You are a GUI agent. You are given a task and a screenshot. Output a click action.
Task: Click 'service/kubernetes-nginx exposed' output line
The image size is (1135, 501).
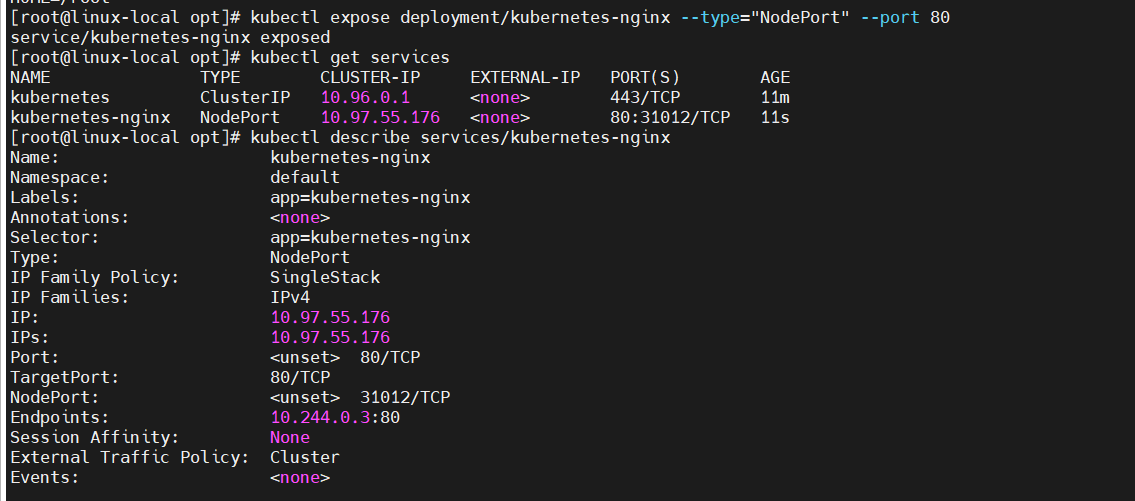[x=170, y=38]
